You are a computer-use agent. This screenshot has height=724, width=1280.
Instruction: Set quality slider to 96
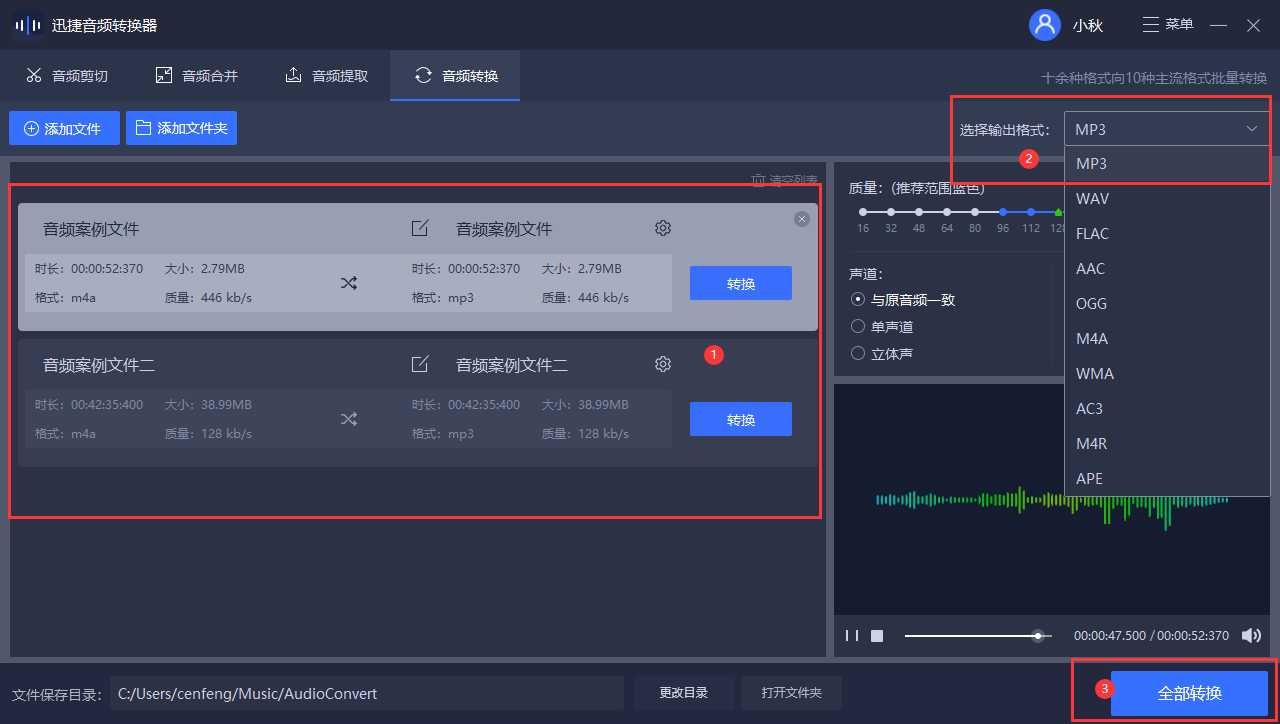[1003, 212]
